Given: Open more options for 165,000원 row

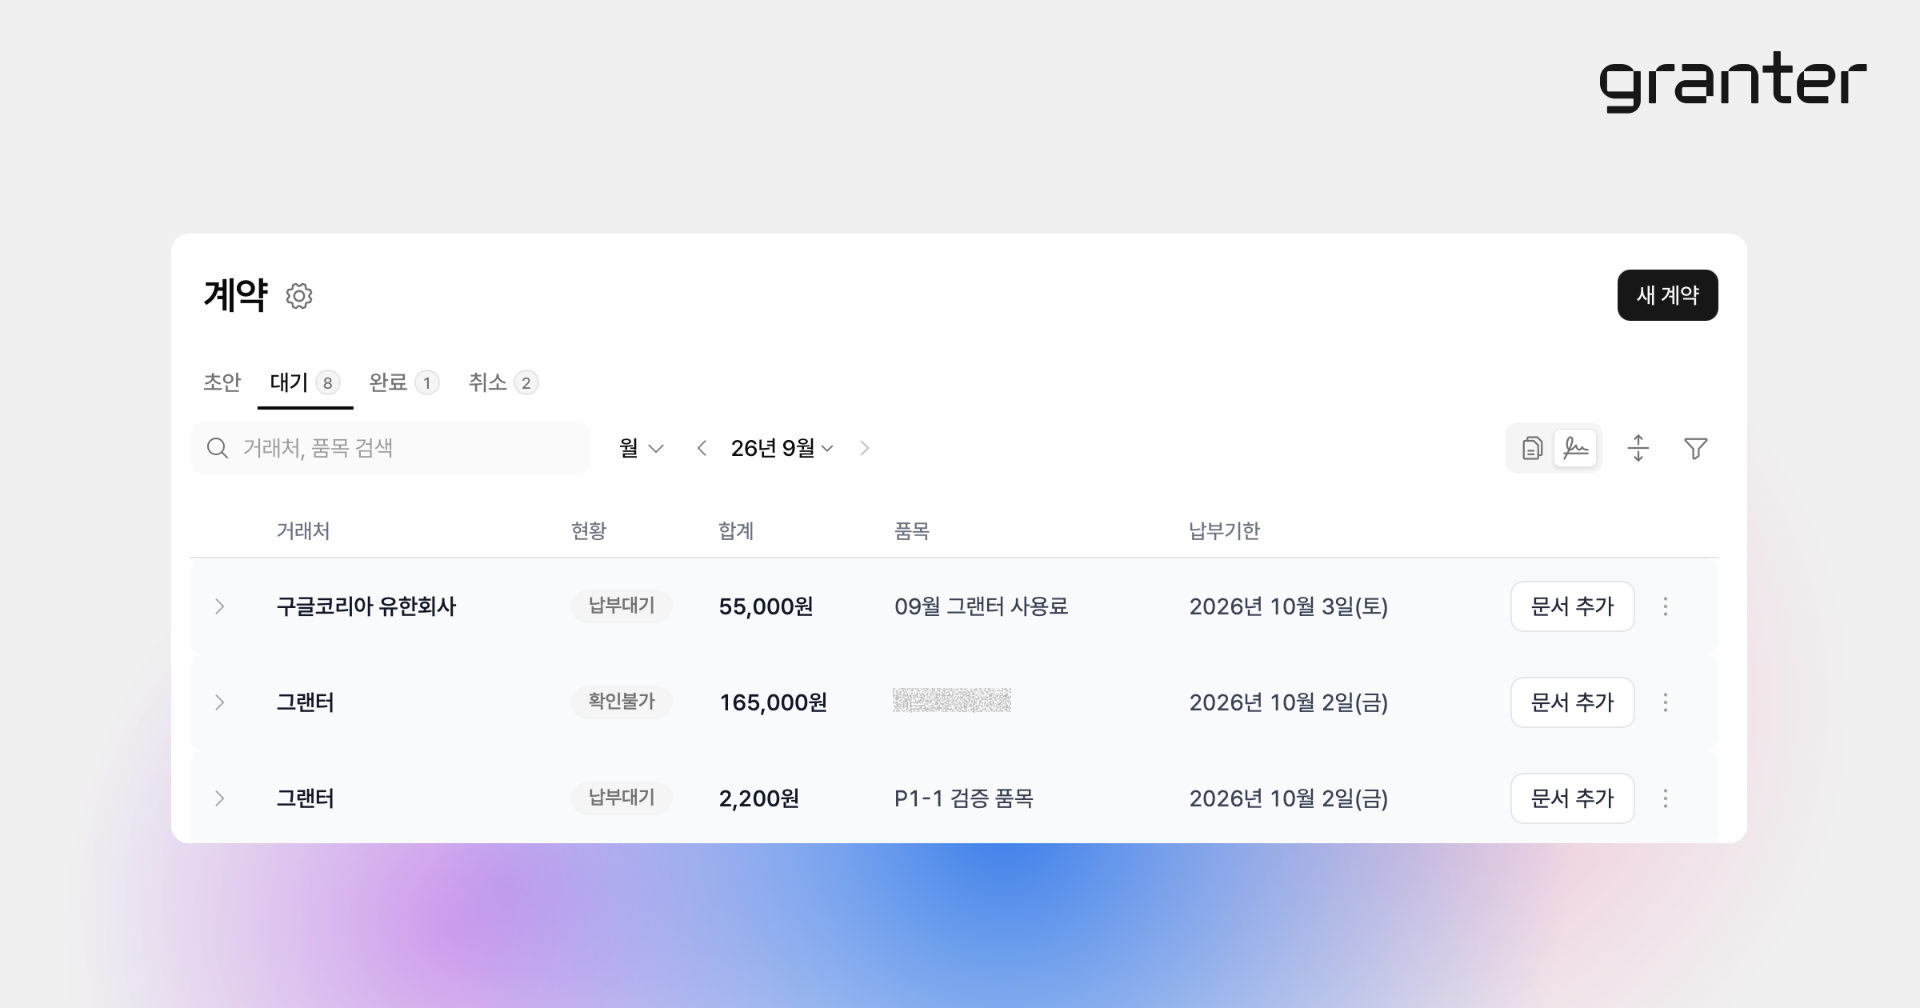Looking at the screenshot, I should click(x=1666, y=702).
